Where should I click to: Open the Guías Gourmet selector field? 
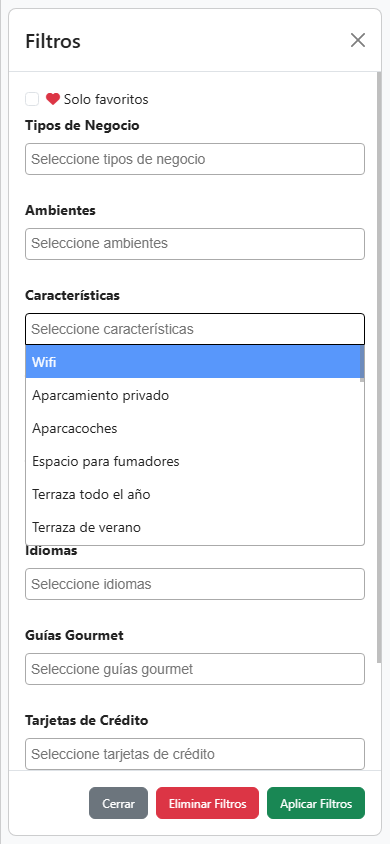pyautogui.click(x=195, y=669)
